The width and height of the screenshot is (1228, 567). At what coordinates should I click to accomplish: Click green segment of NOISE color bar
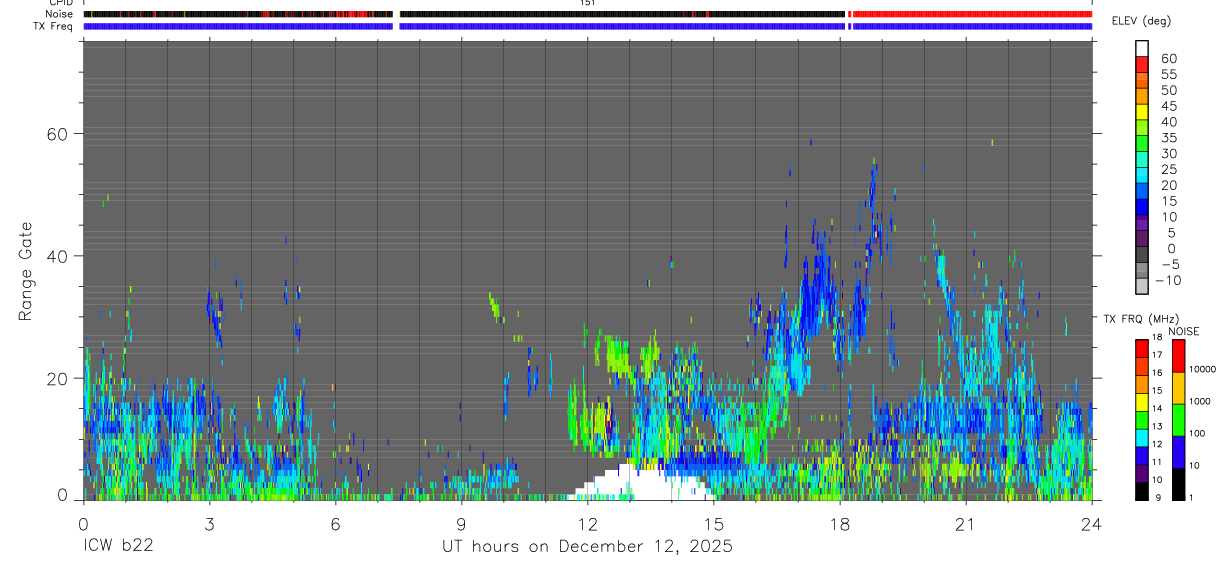pyautogui.click(x=1179, y=420)
